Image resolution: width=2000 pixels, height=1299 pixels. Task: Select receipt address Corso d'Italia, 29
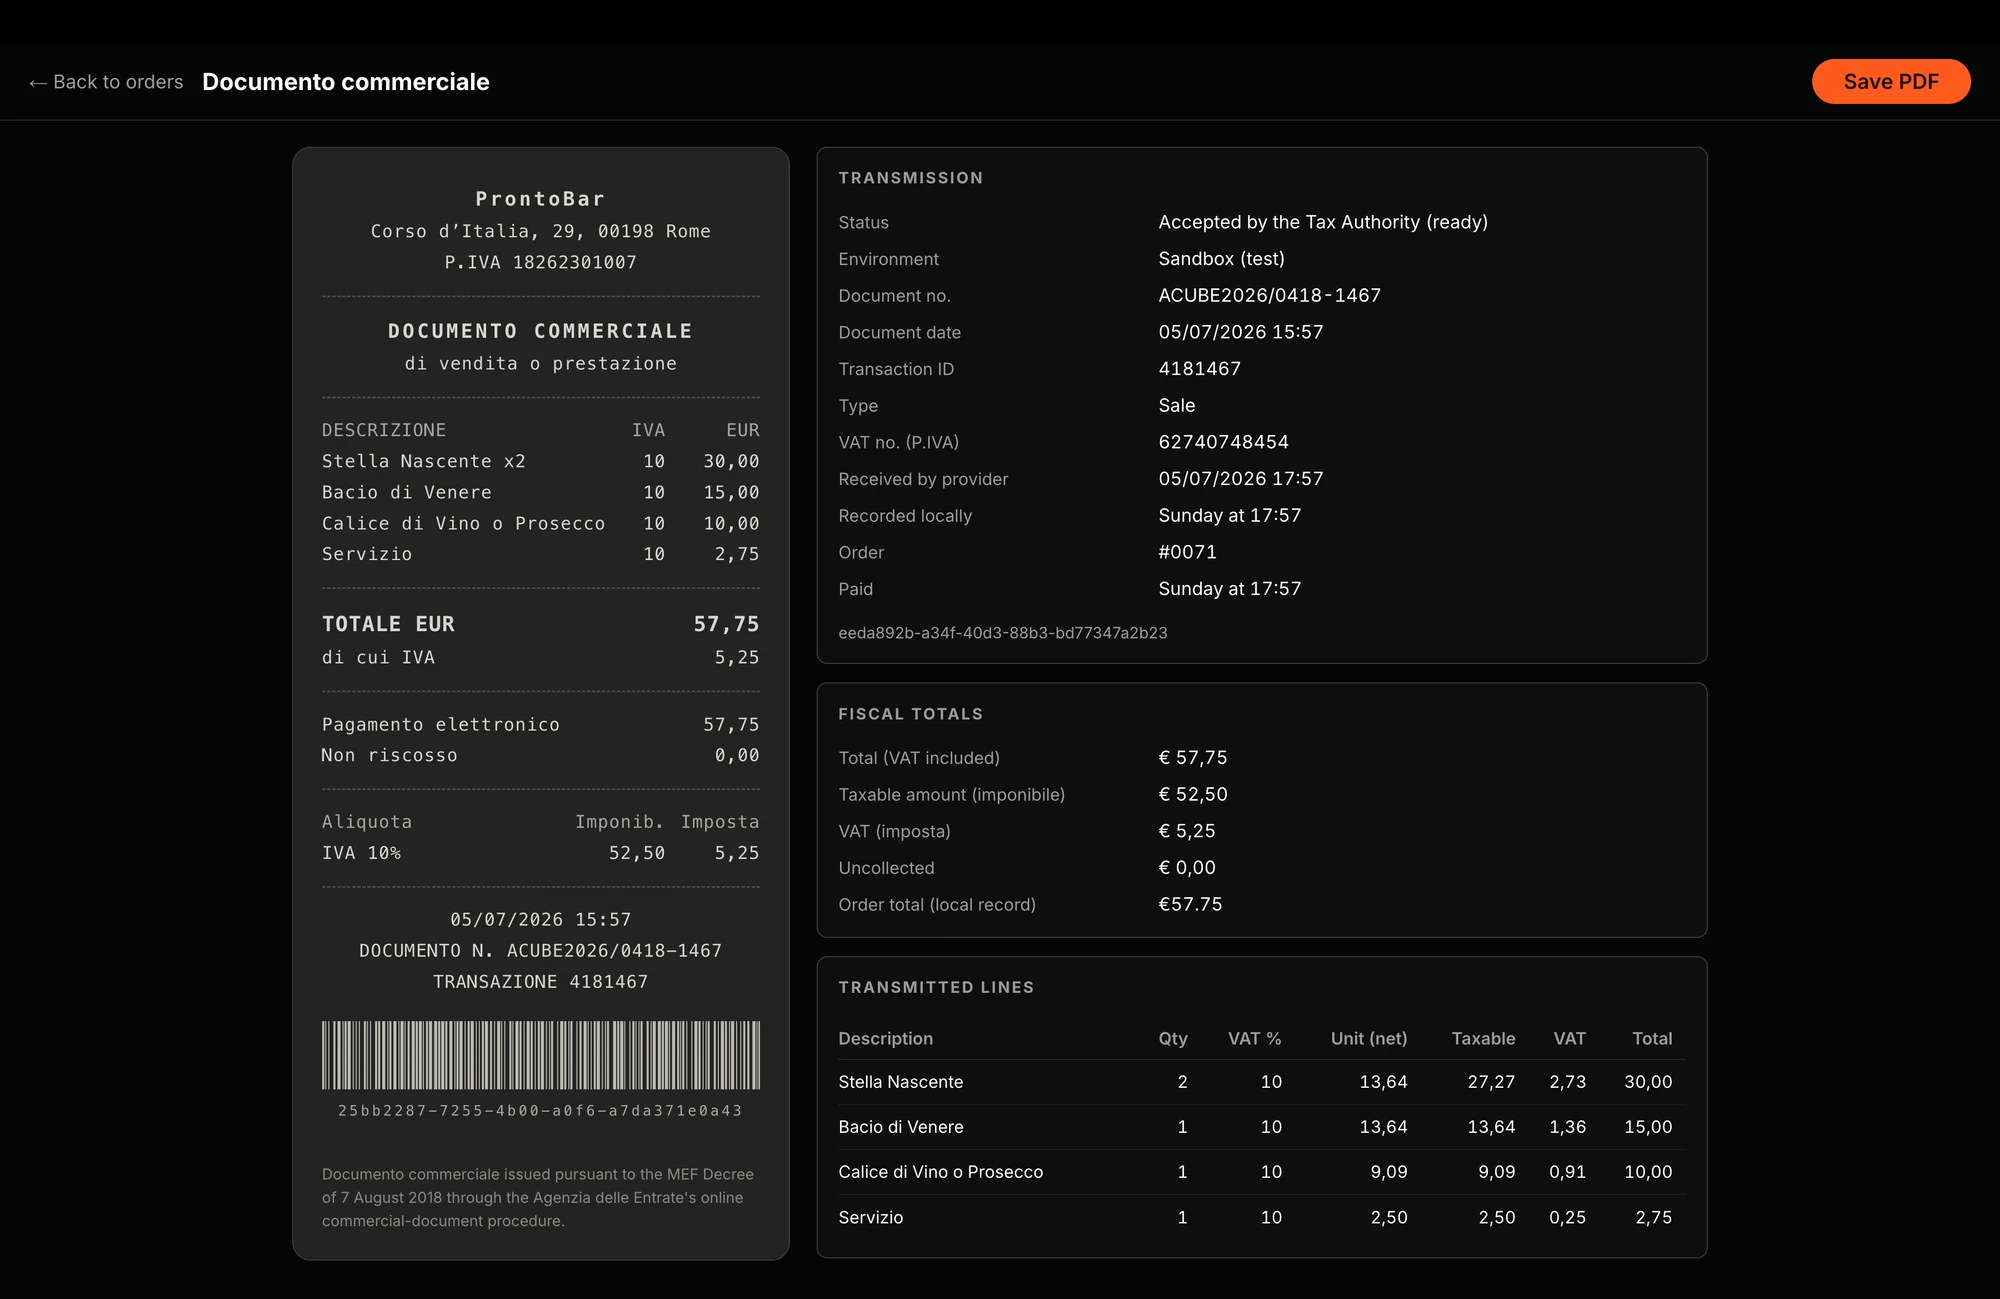click(x=540, y=231)
